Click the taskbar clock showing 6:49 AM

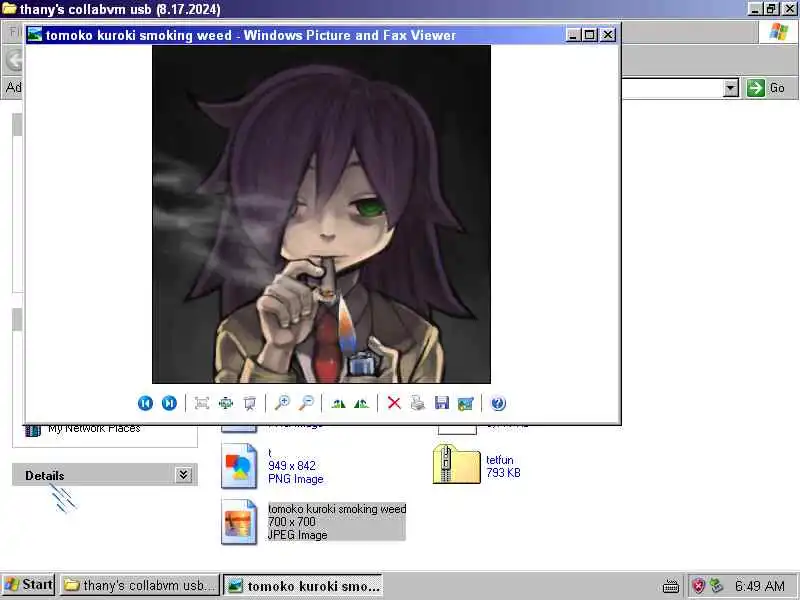click(x=760, y=586)
